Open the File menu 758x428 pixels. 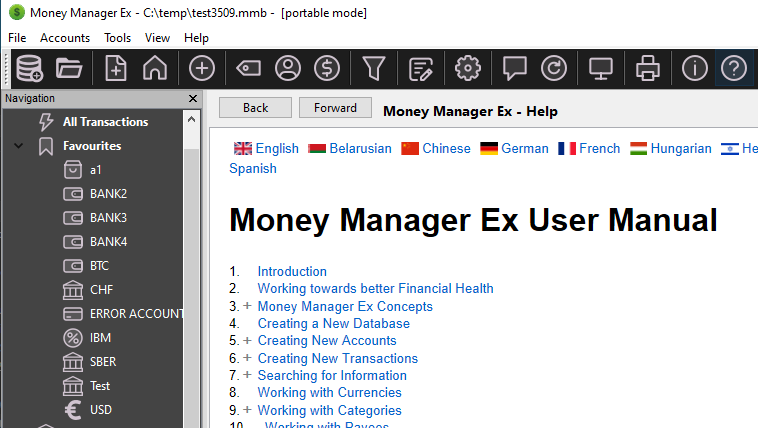[17, 38]
